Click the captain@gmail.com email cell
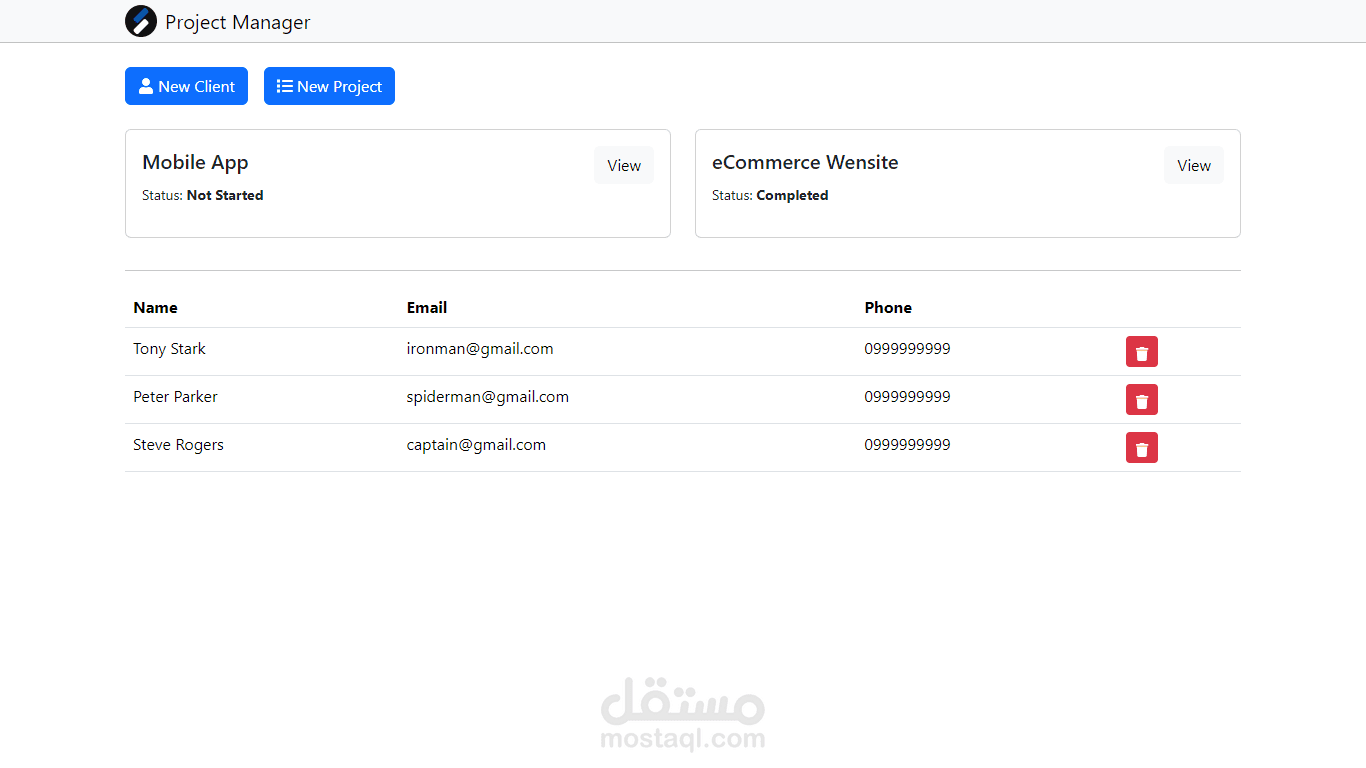1366x768 pixels. [476, 445]
